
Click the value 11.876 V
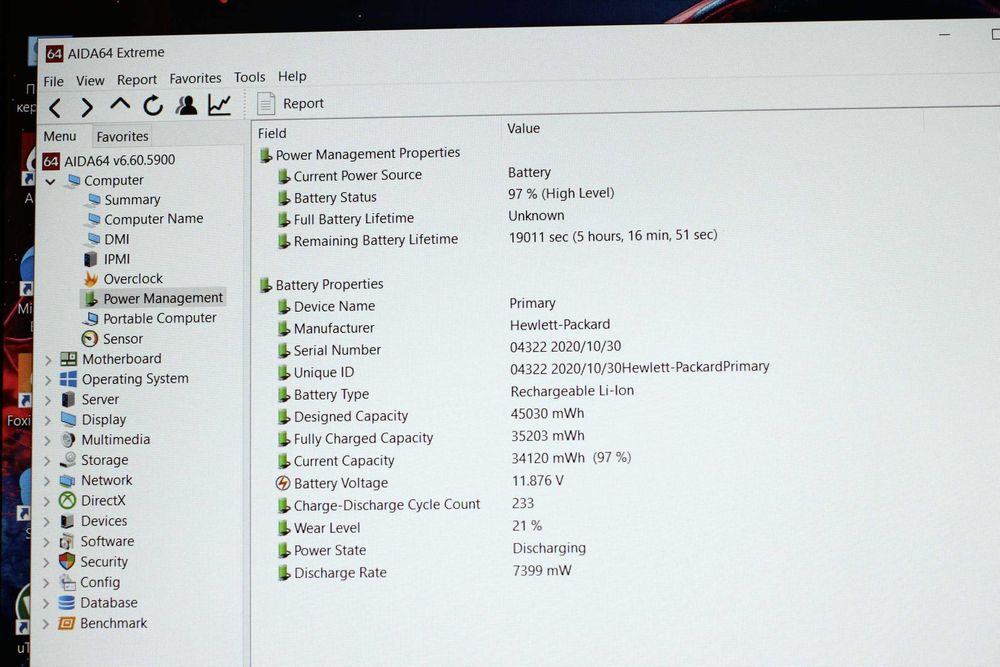(538, 480)
